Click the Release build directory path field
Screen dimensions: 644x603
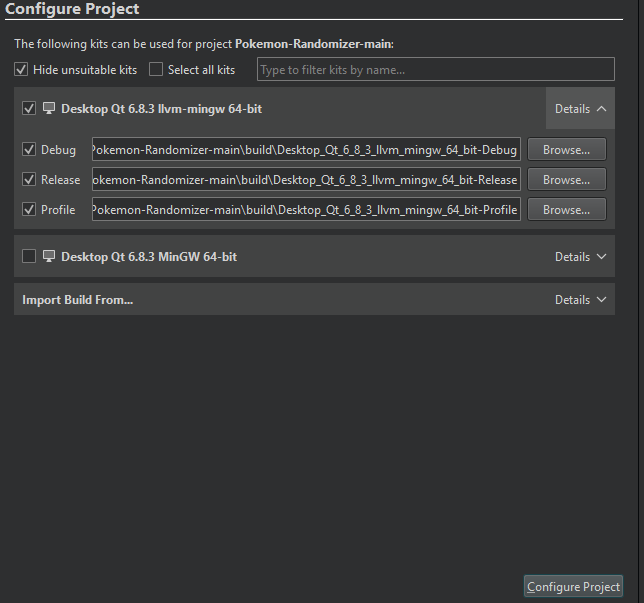point(306,179)
